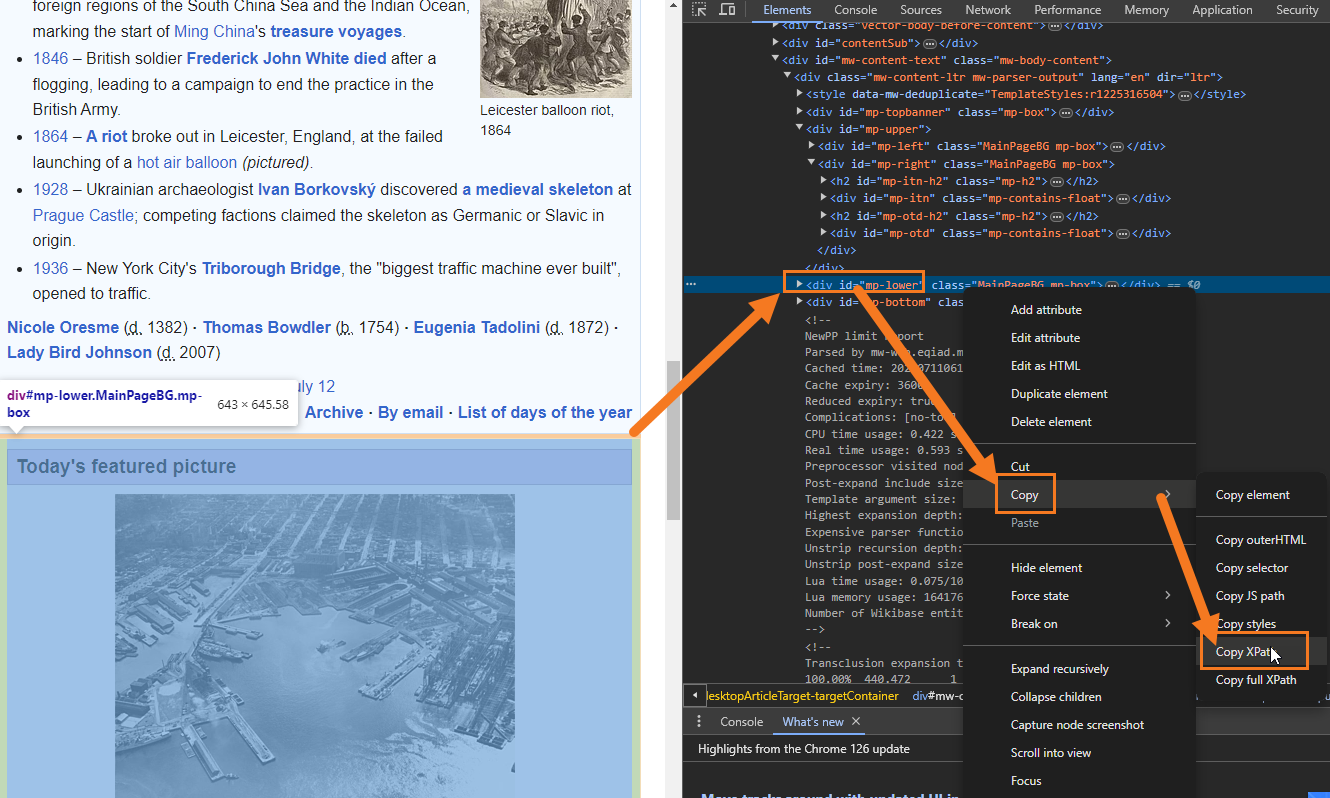This screenshot has height=798, width=1330.
Task: Click the Leicester balloon riot thumbnail
Action: click(x=555, y=48)
